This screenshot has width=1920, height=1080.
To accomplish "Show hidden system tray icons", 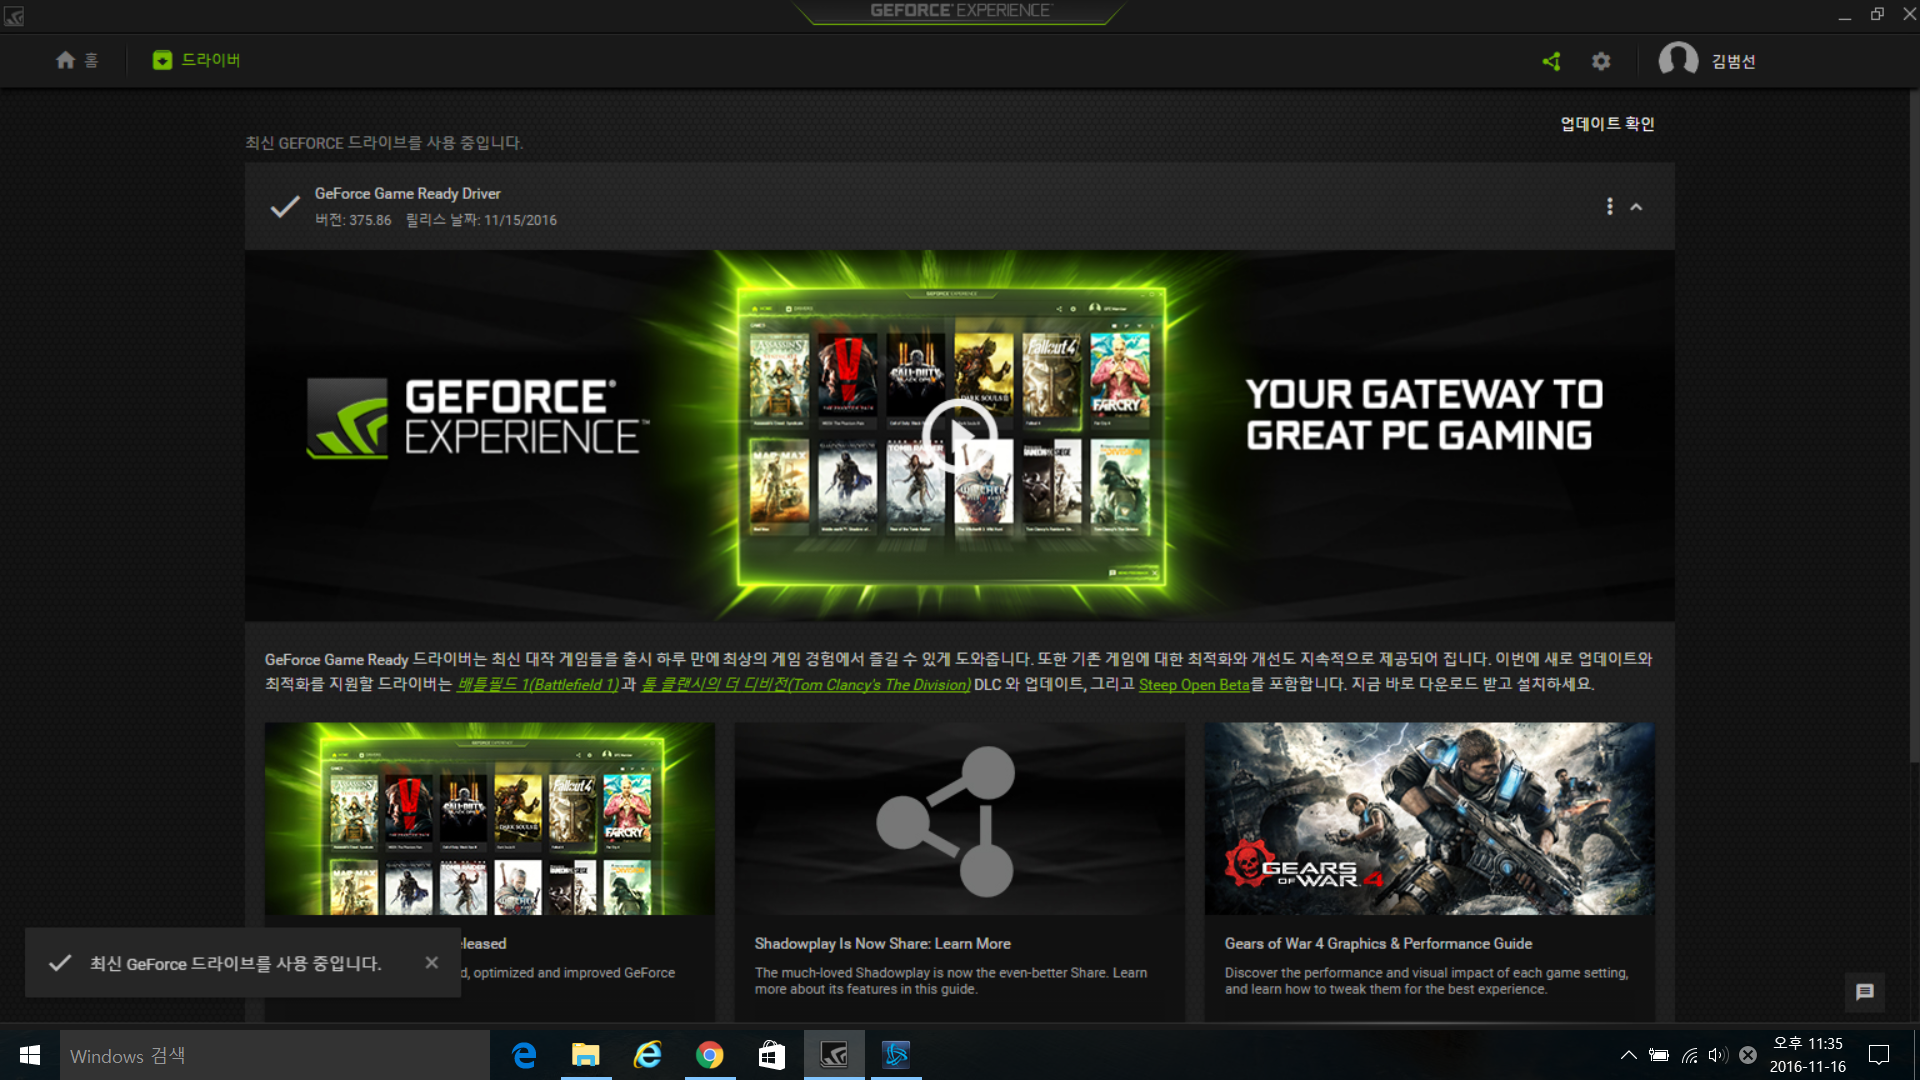I will tap(1628, 1055).
